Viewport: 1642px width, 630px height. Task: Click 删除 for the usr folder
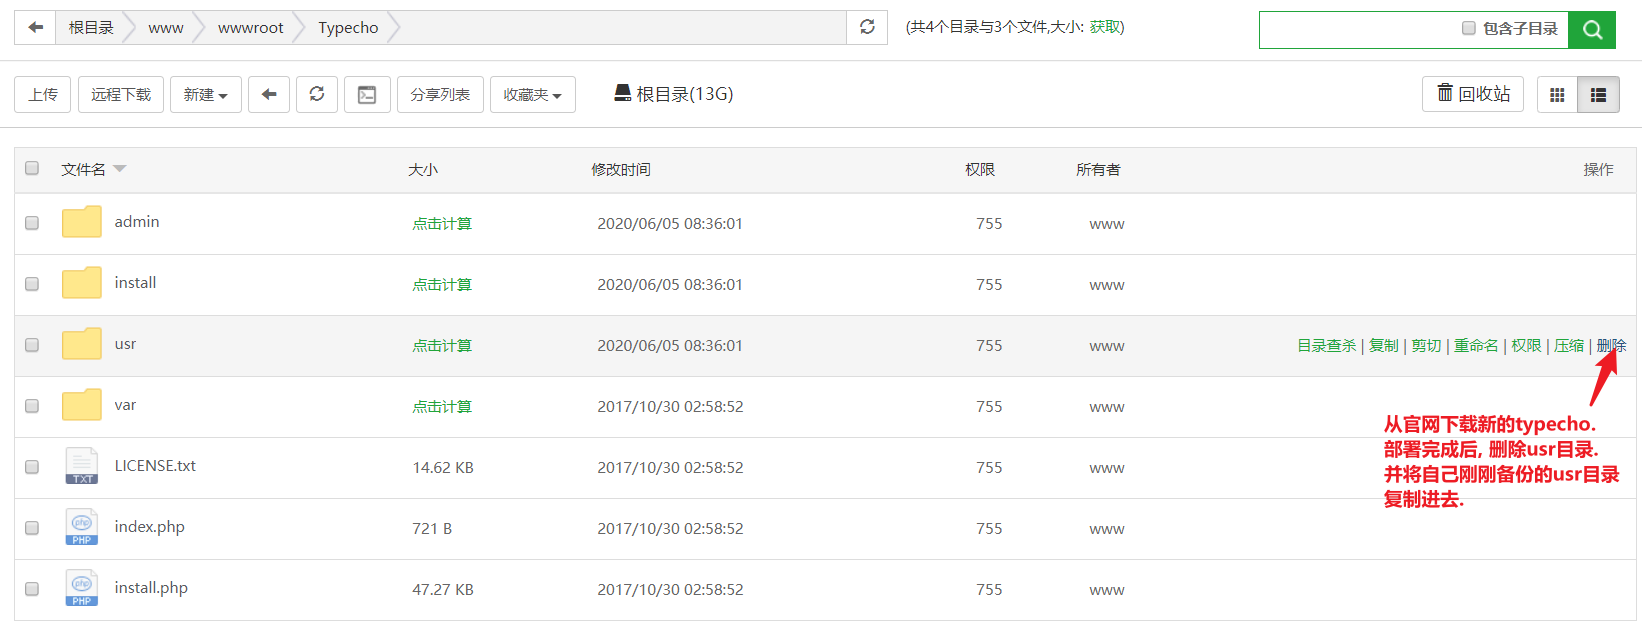[x=1611, y=345]
